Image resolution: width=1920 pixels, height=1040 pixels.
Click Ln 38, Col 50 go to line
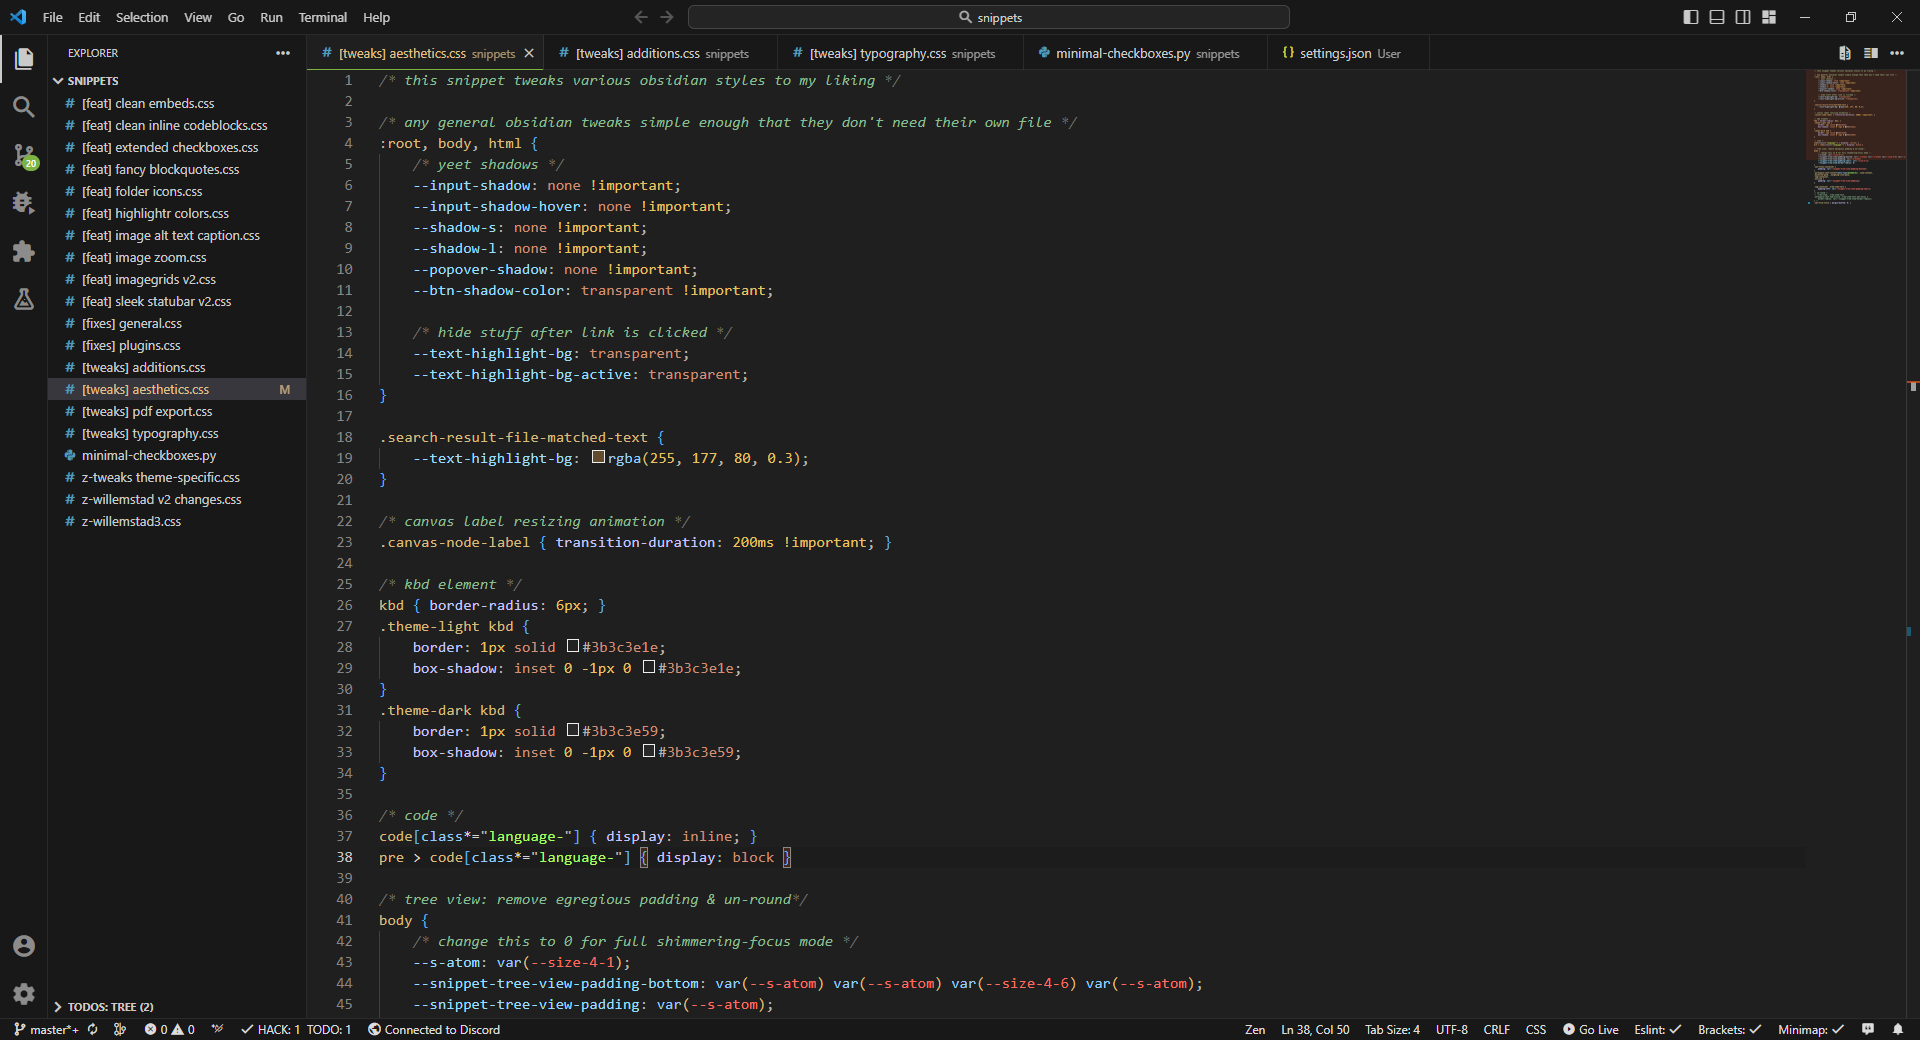click(x=1315, y=1029)
